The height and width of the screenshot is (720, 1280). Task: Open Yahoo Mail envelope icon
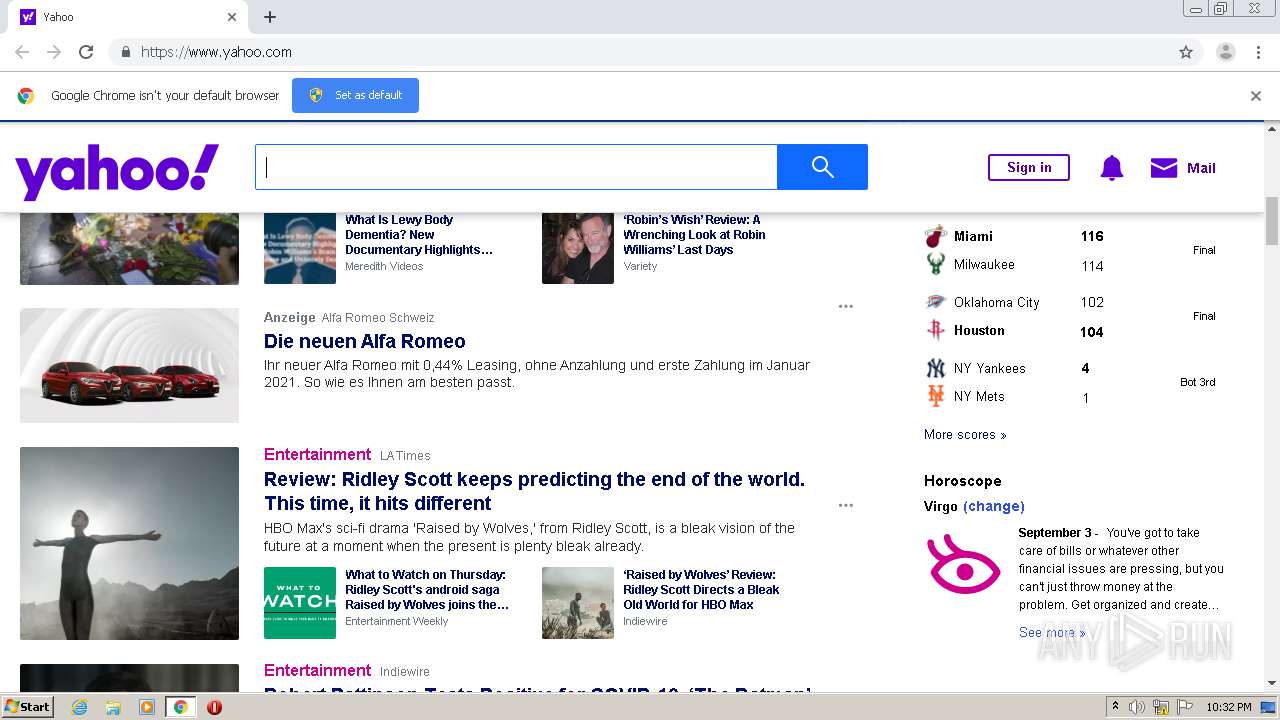pyautogui.click(x=1164, y=168)
